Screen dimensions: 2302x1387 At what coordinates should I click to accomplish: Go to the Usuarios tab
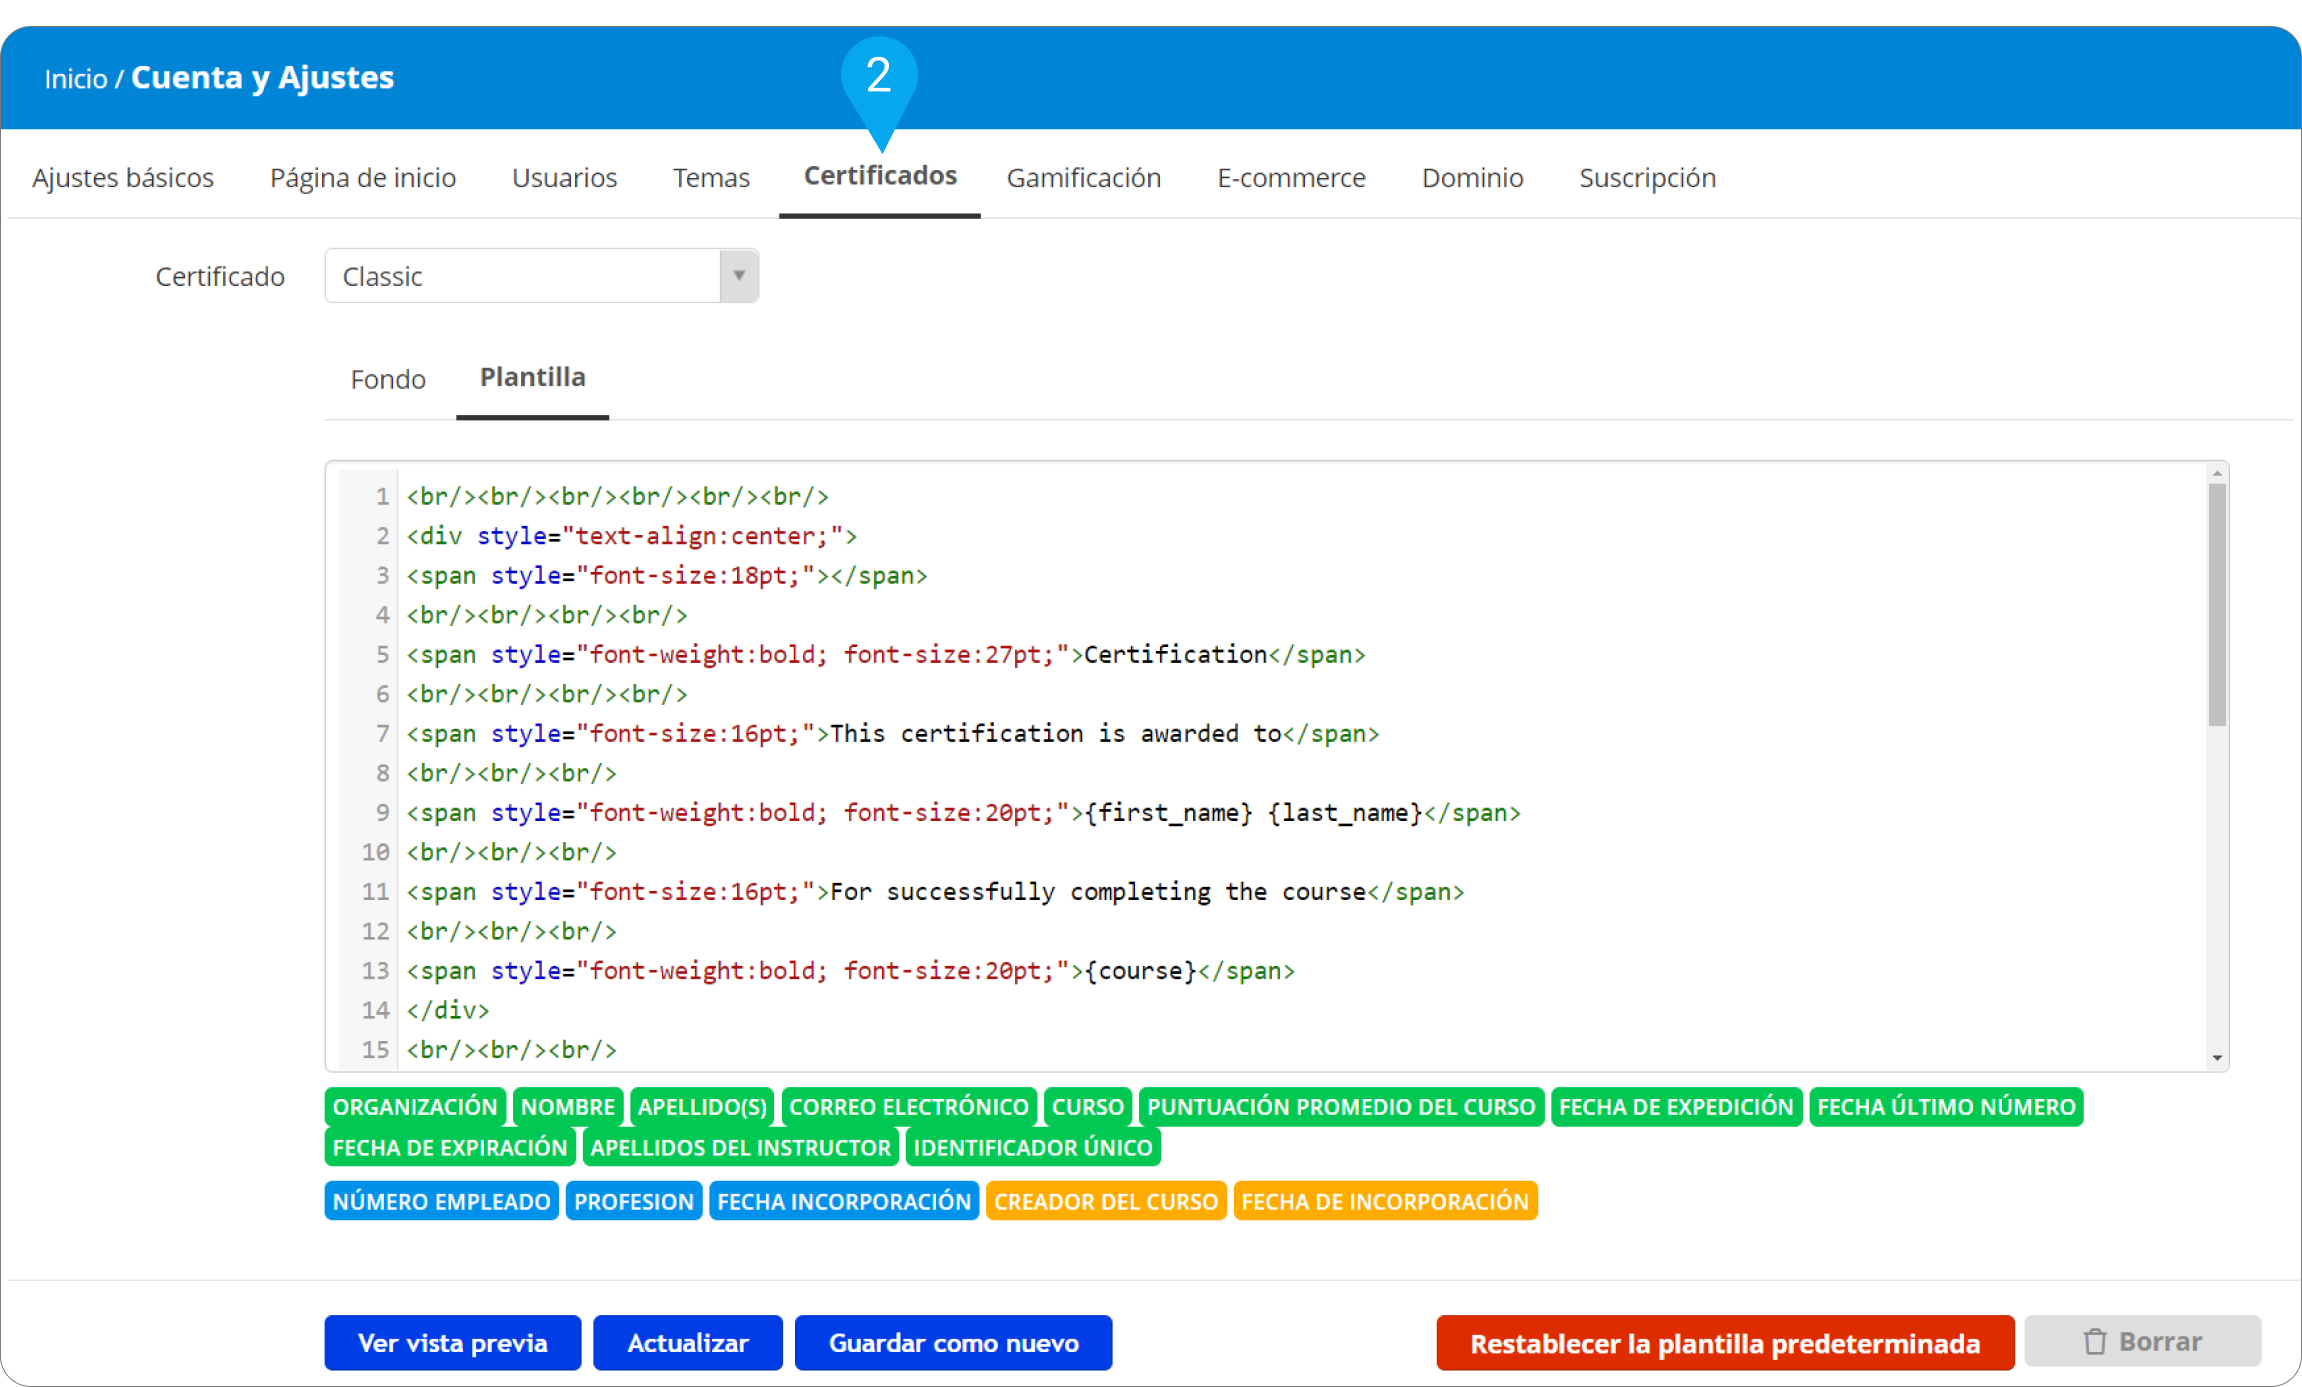[564, 177]
